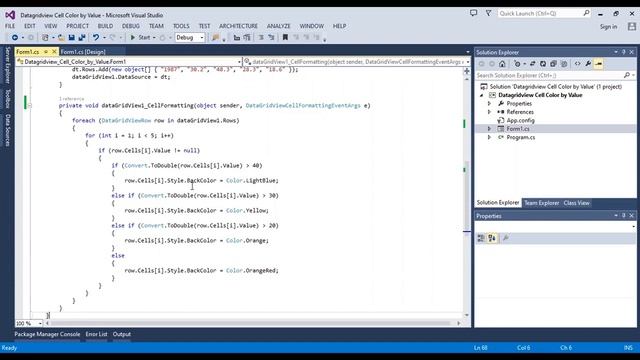Viewport: 640px width, 360px height.
Task: Click the Navigate Backward toolbar icon
Action: tap(15, 38)
